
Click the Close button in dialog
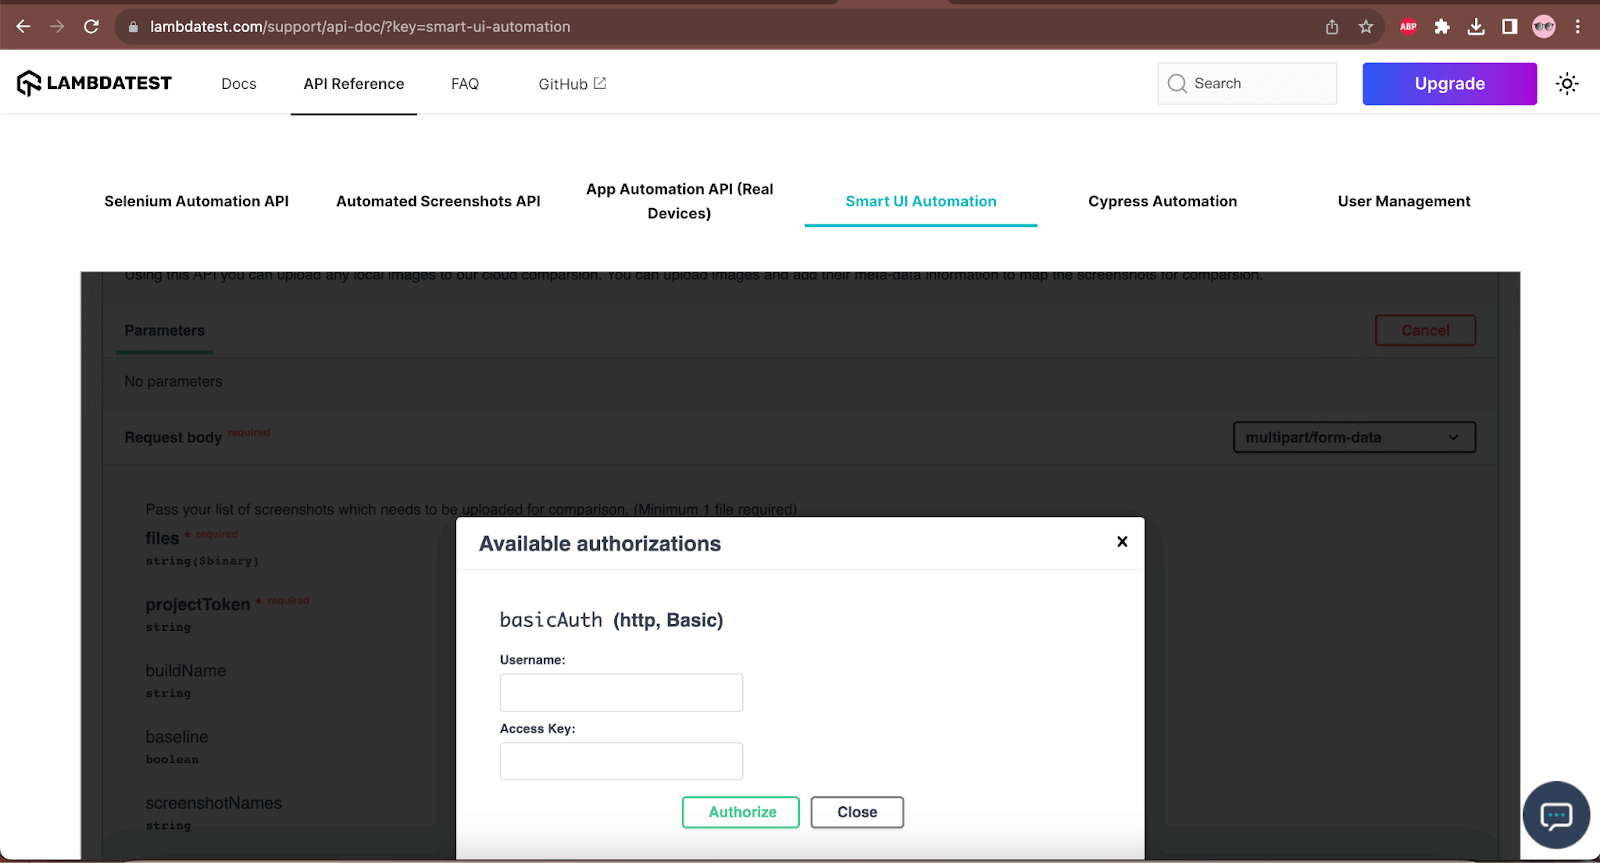857,812
